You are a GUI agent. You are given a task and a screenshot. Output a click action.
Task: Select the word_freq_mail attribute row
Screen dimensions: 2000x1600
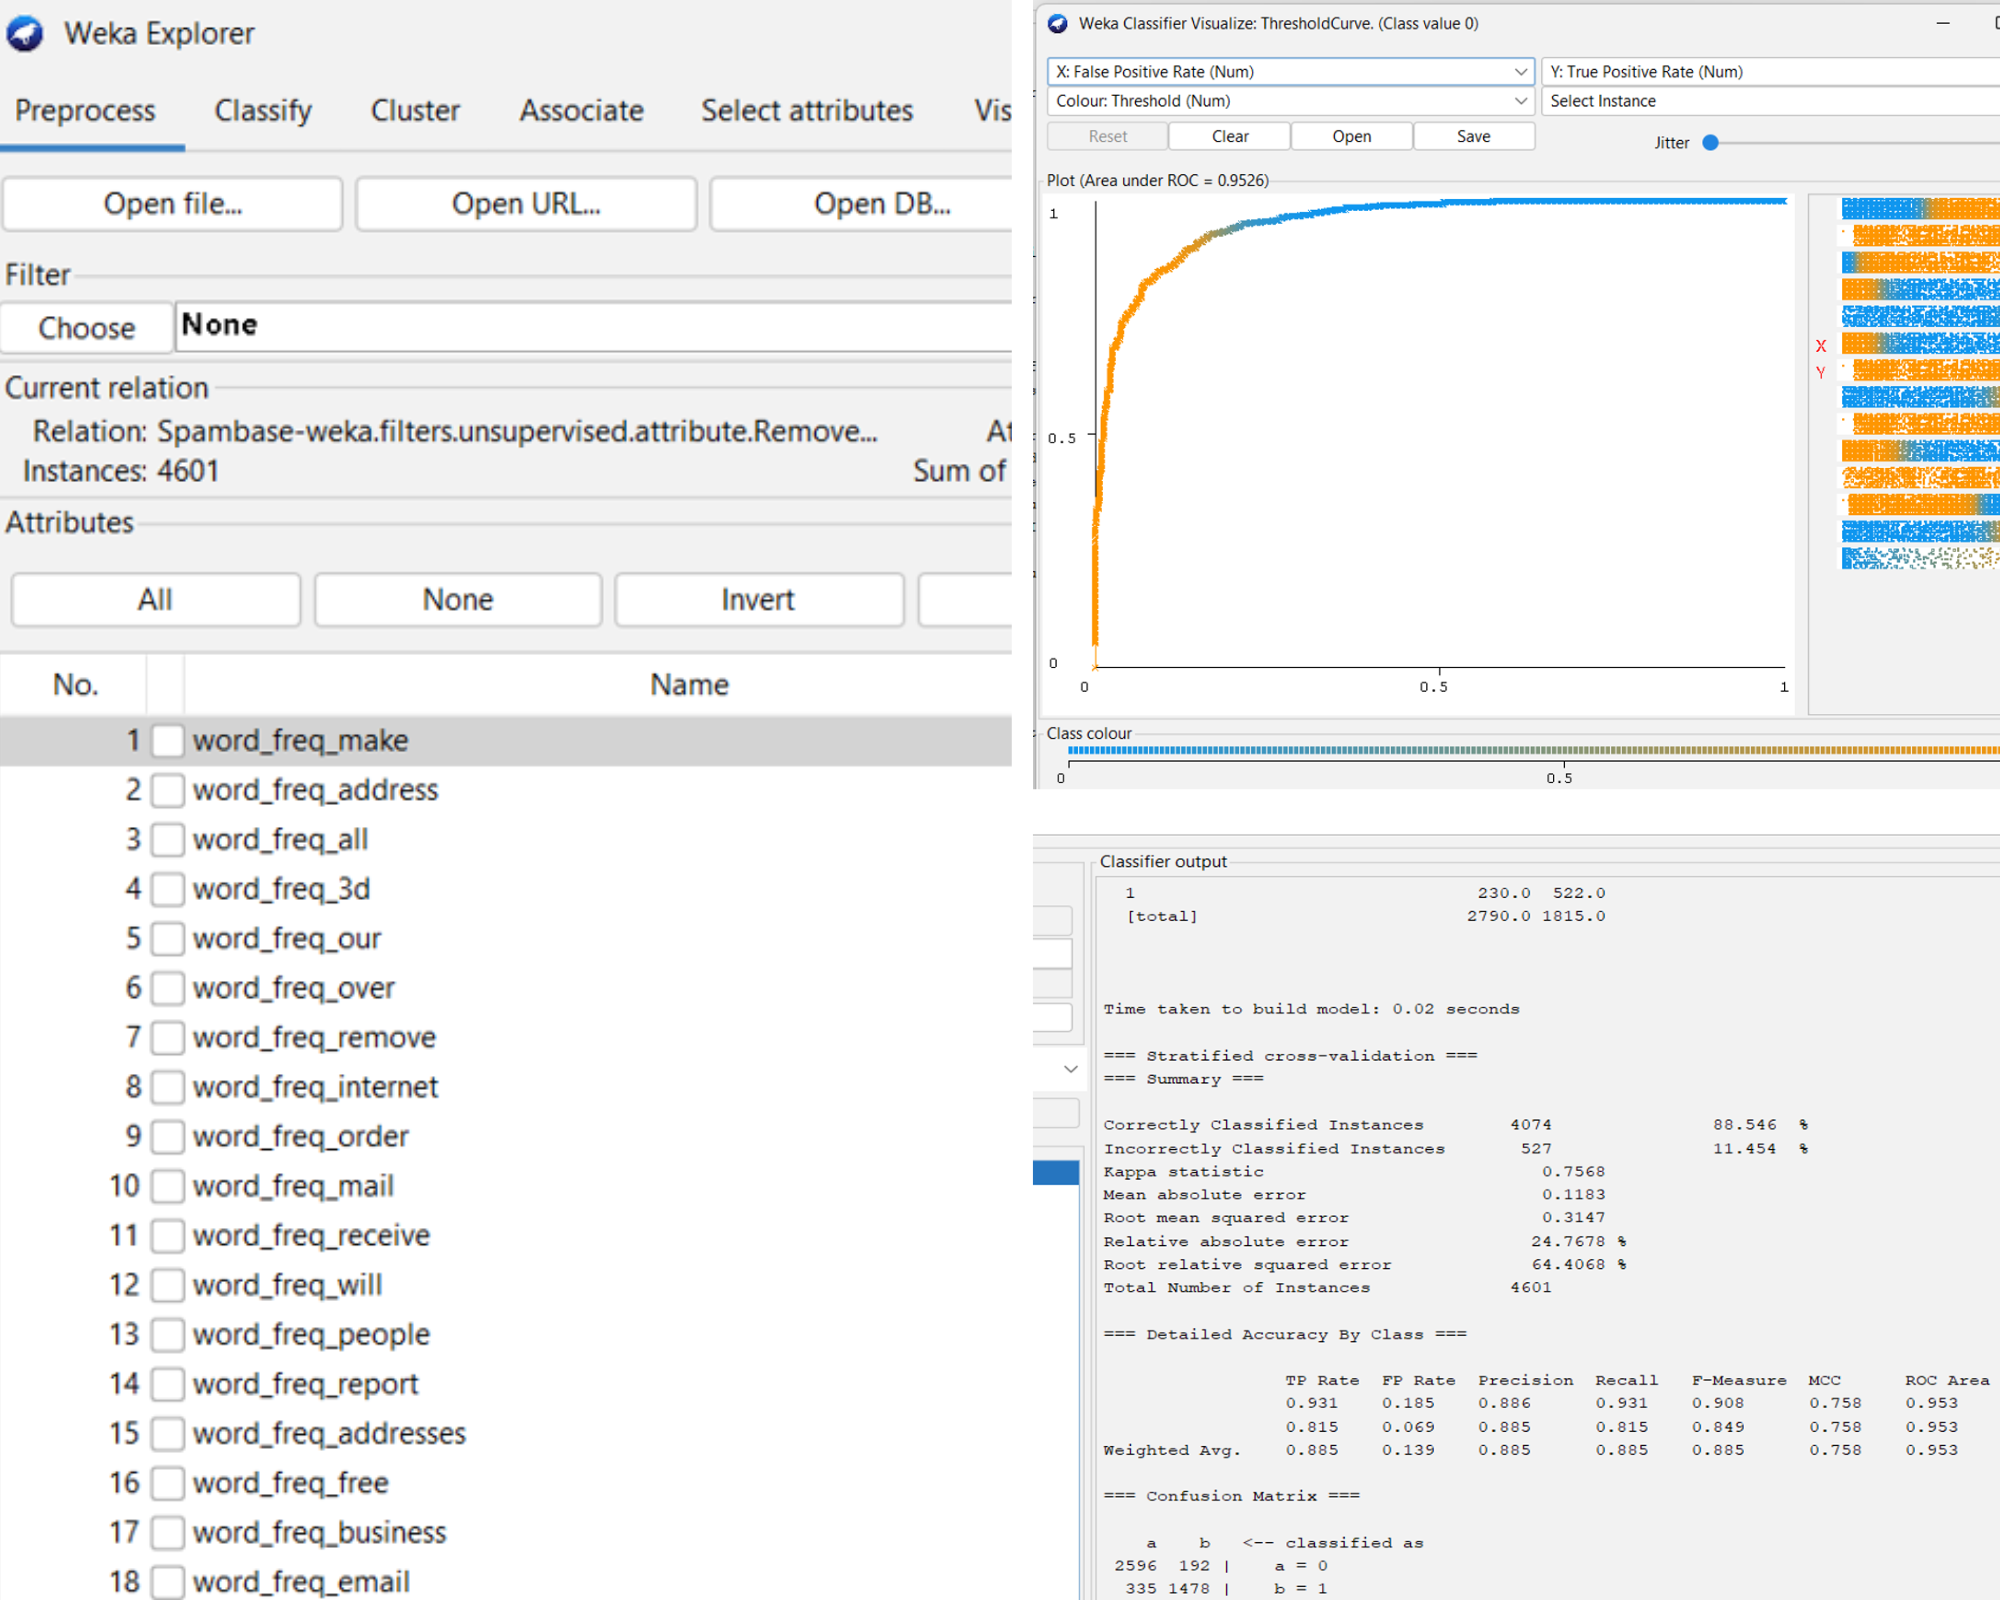coord(506,1186)
